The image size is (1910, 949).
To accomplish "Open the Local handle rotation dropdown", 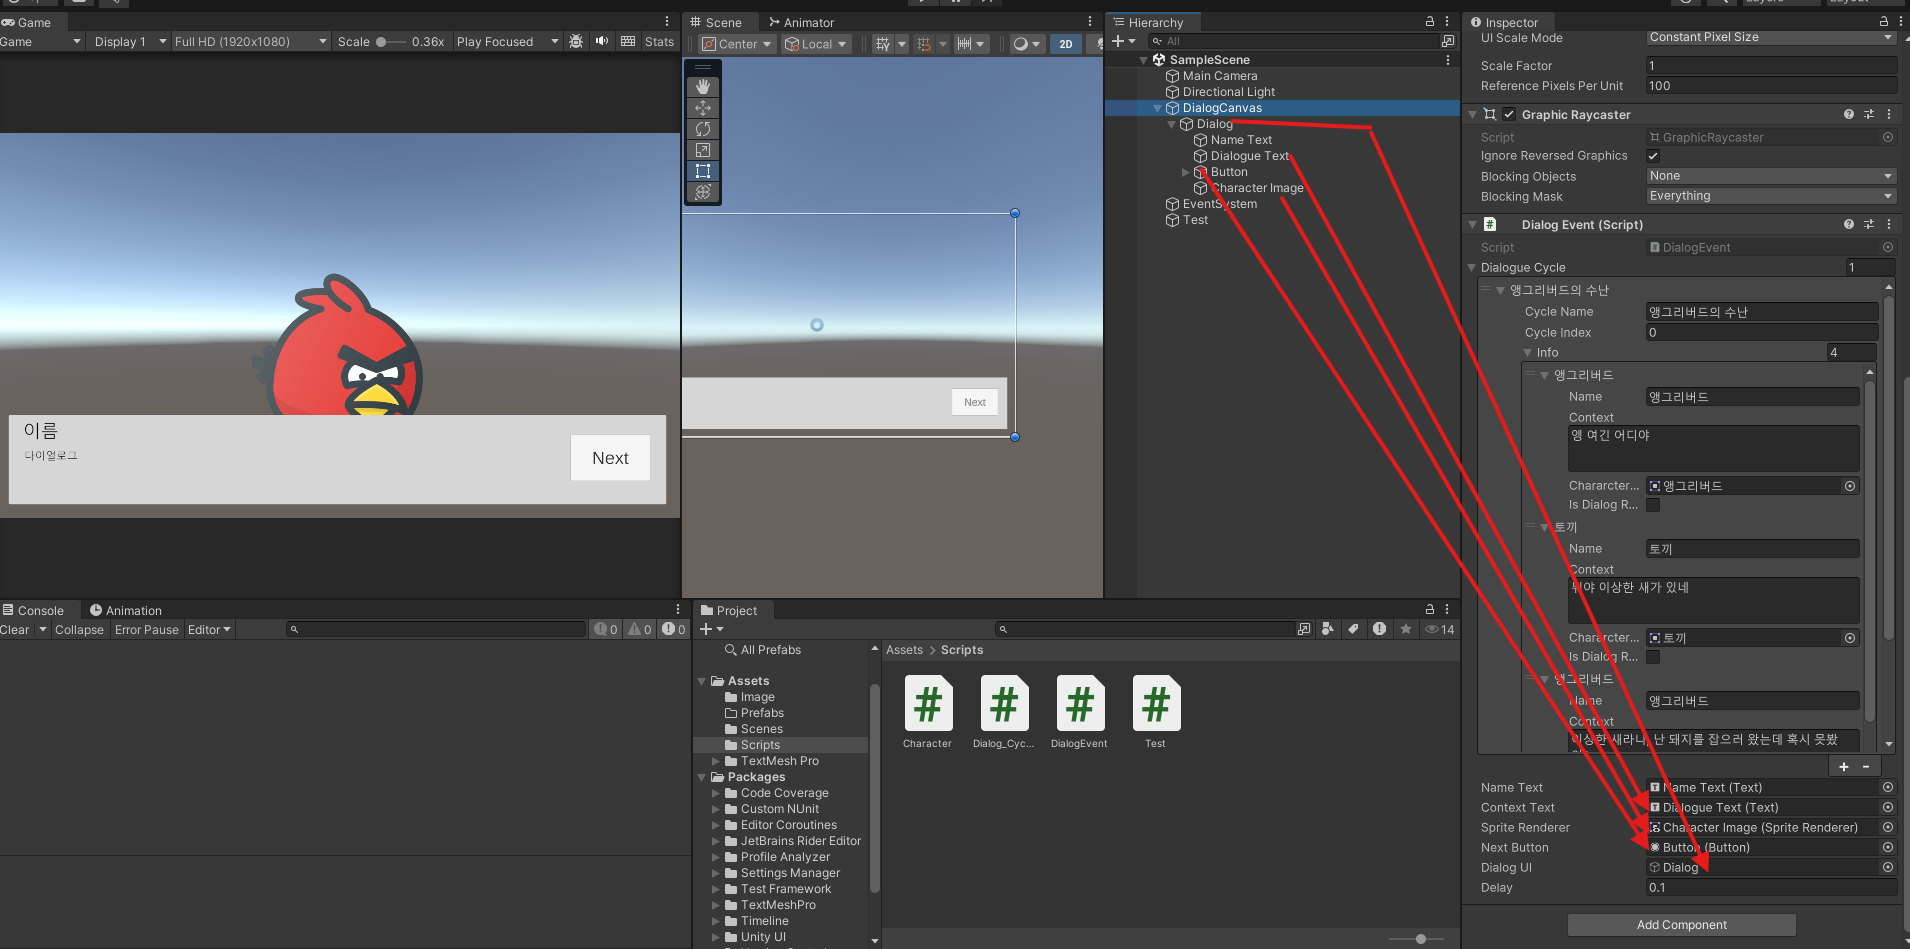I will point(816,44).
